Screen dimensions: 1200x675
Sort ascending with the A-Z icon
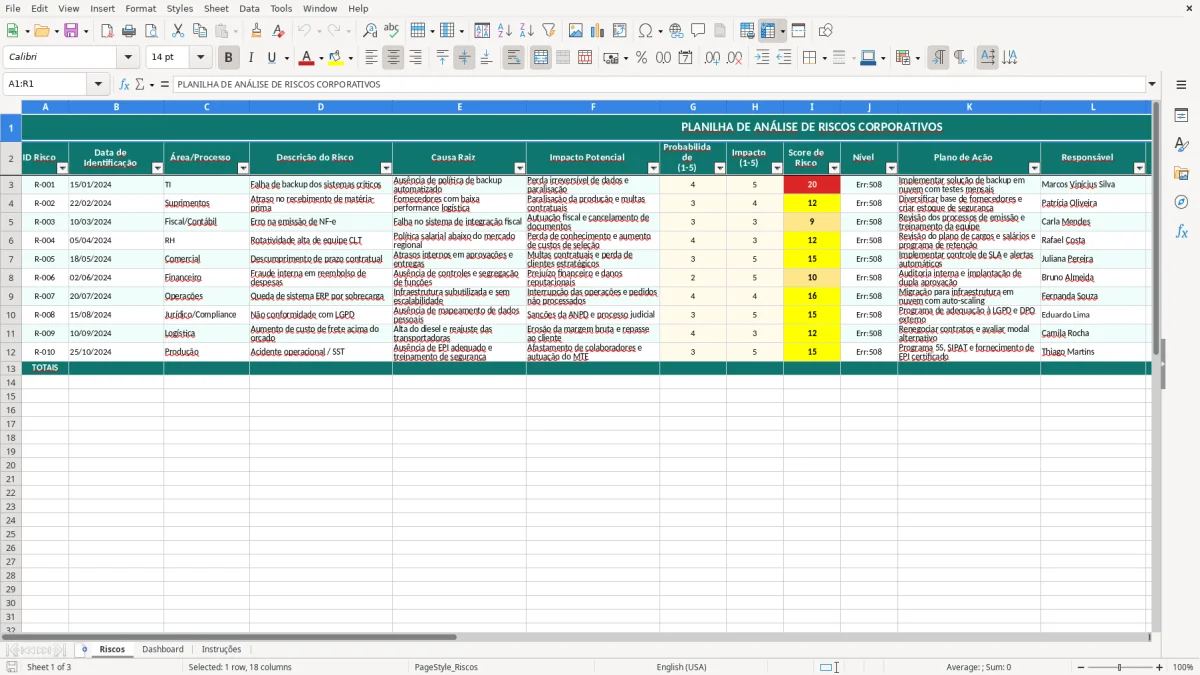504,31
